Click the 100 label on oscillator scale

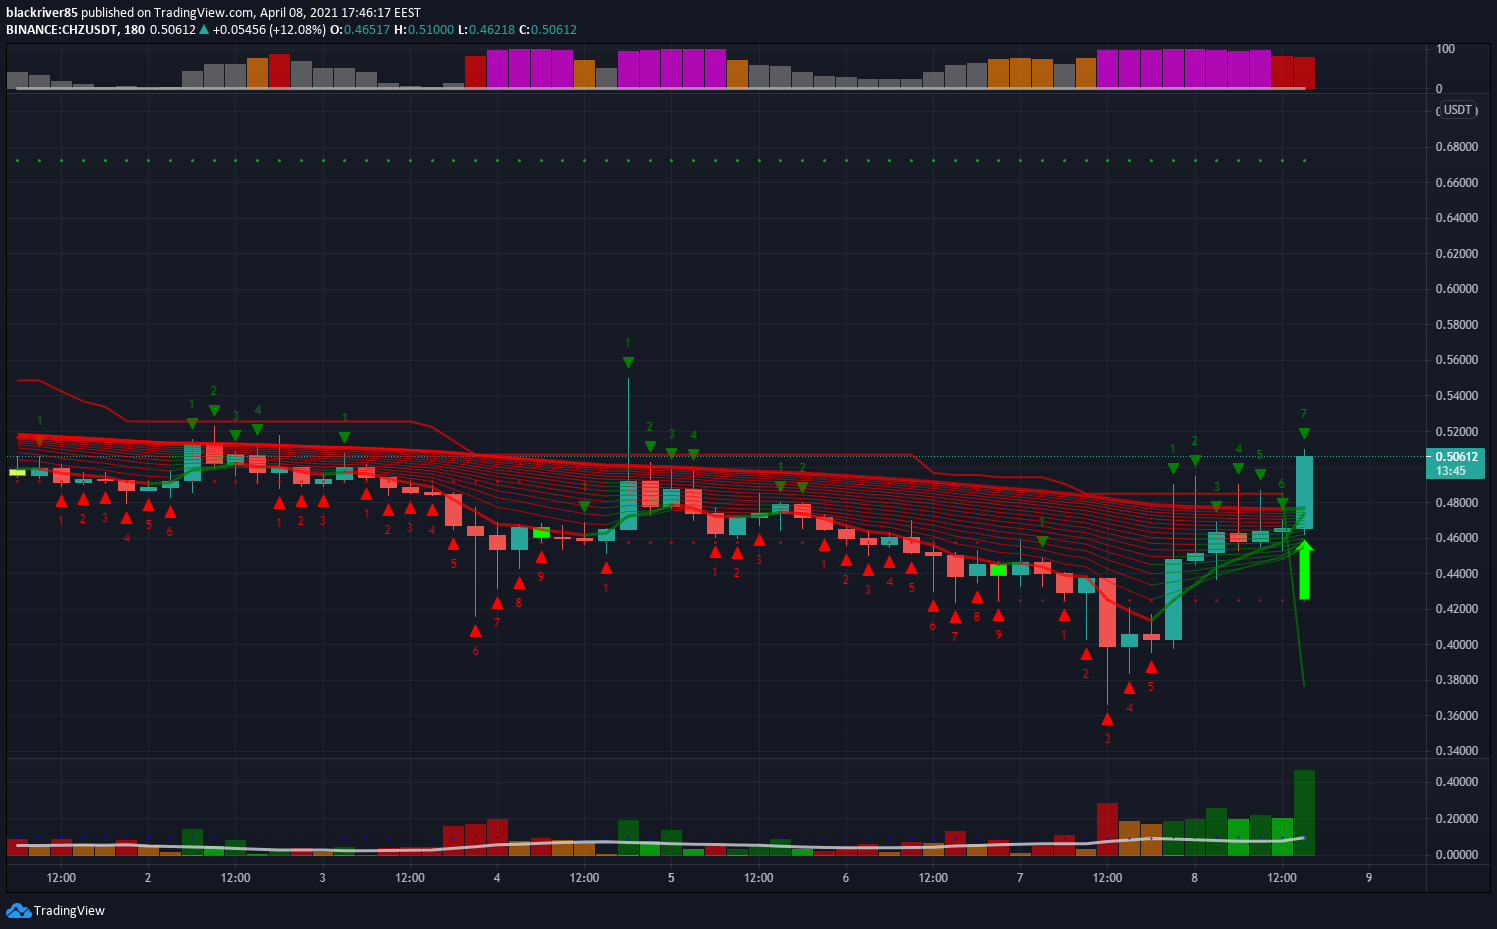[x=1445, y=49]
